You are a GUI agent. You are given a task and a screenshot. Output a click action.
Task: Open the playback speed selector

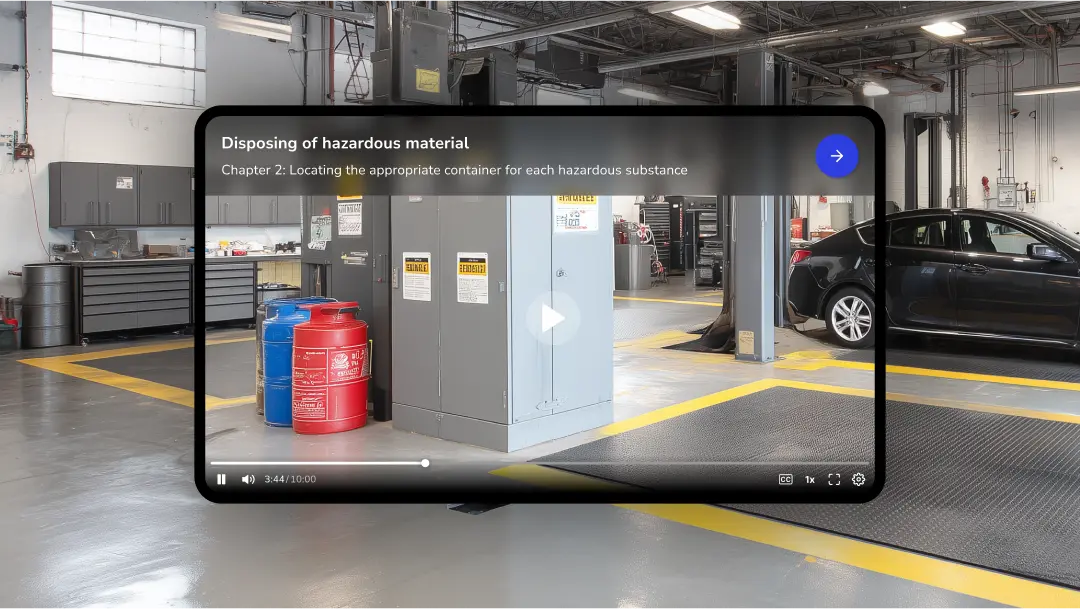(x=809, y=479)
